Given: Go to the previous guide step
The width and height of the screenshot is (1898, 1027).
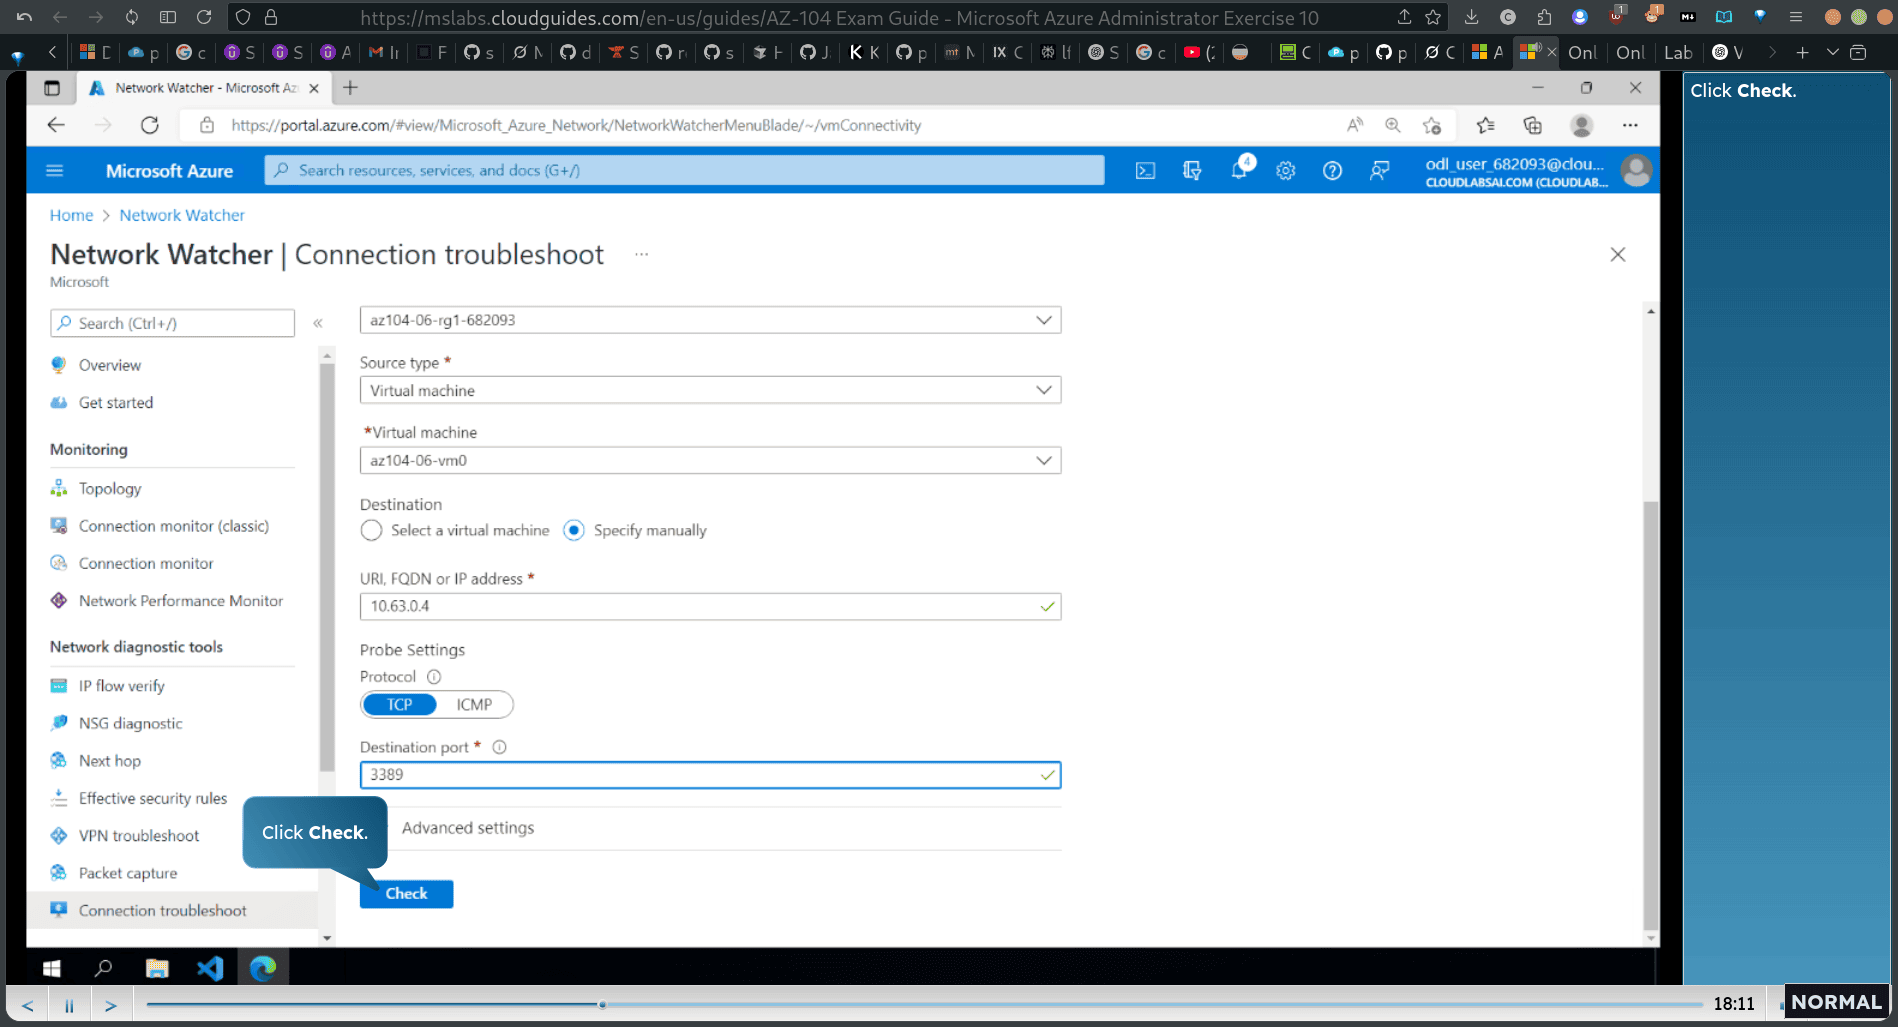Looking at the screenshot, I should click(x=27, y=1005).
